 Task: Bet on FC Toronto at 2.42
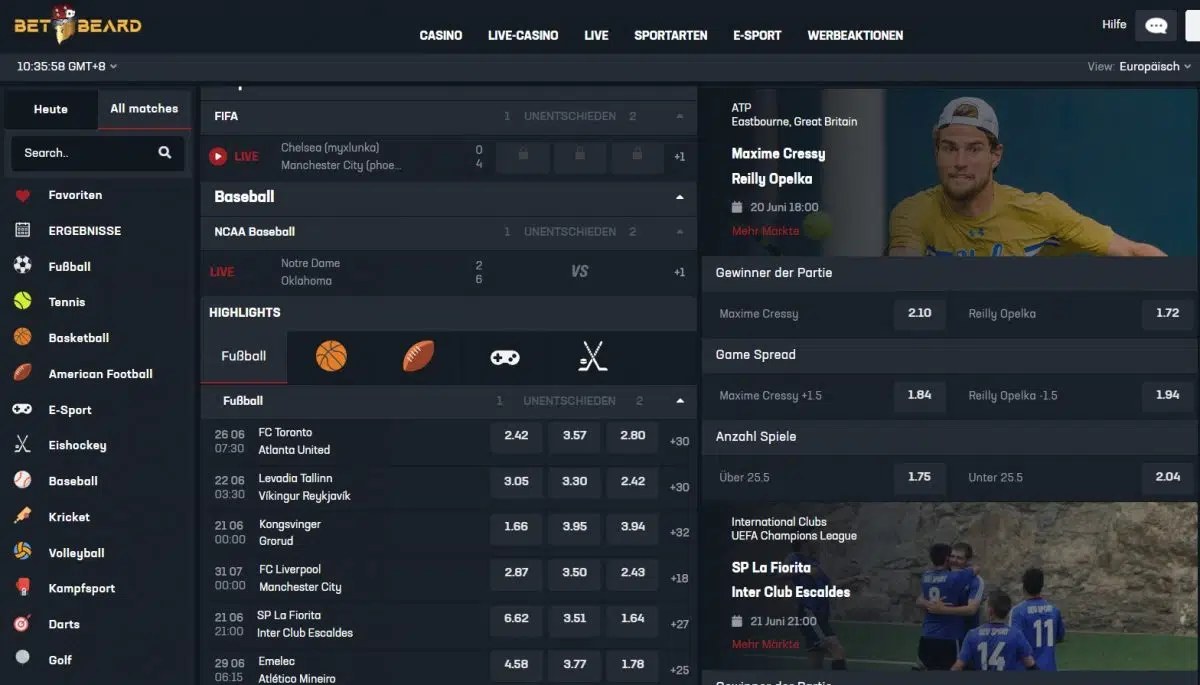[x=516, y=436]
